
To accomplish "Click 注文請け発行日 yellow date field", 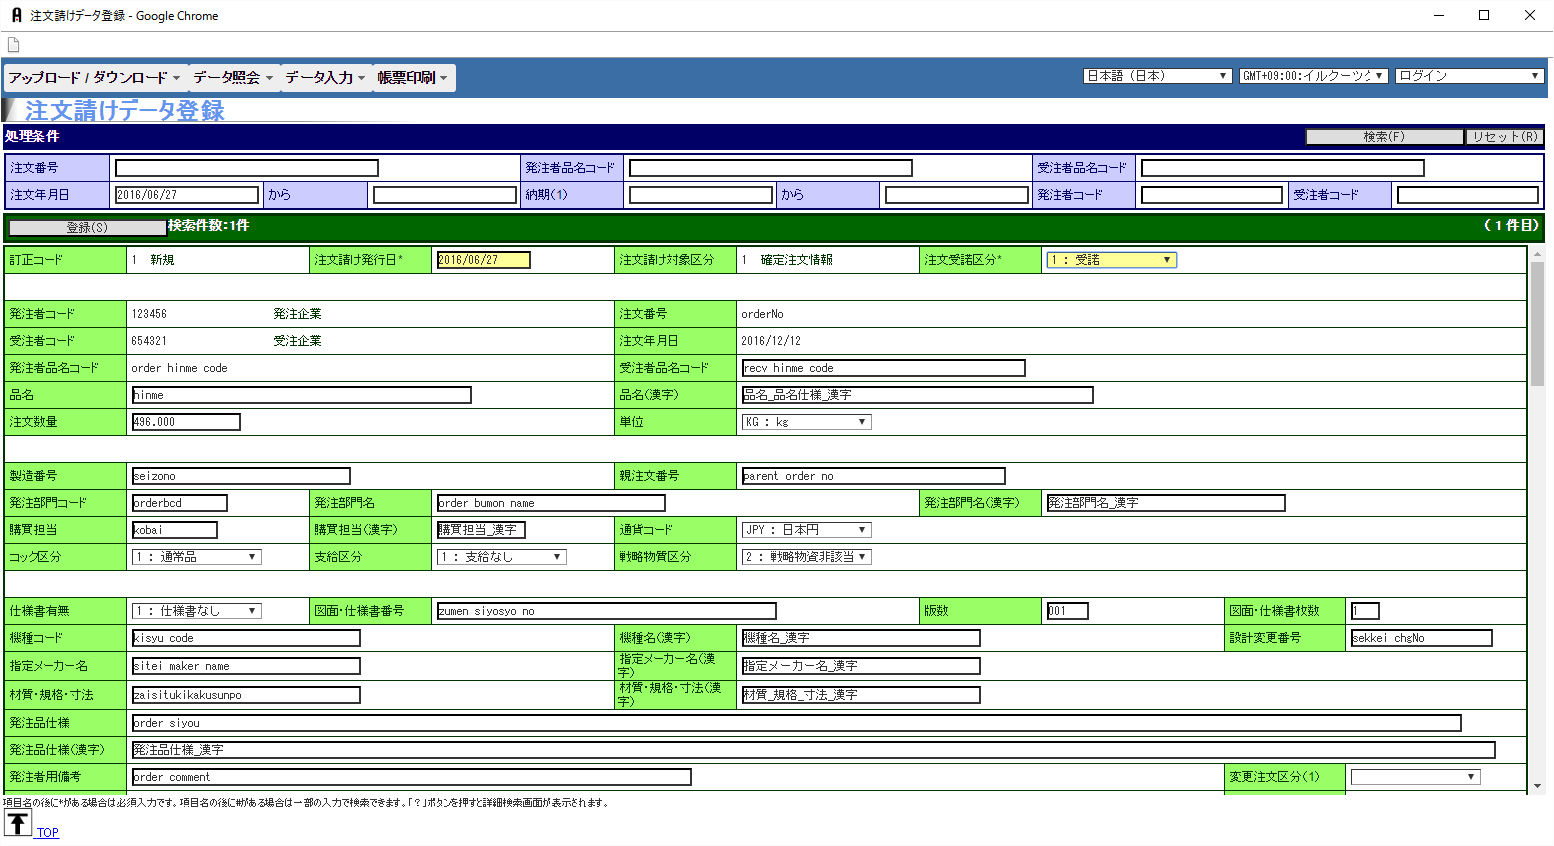I will tap(484, 260).
